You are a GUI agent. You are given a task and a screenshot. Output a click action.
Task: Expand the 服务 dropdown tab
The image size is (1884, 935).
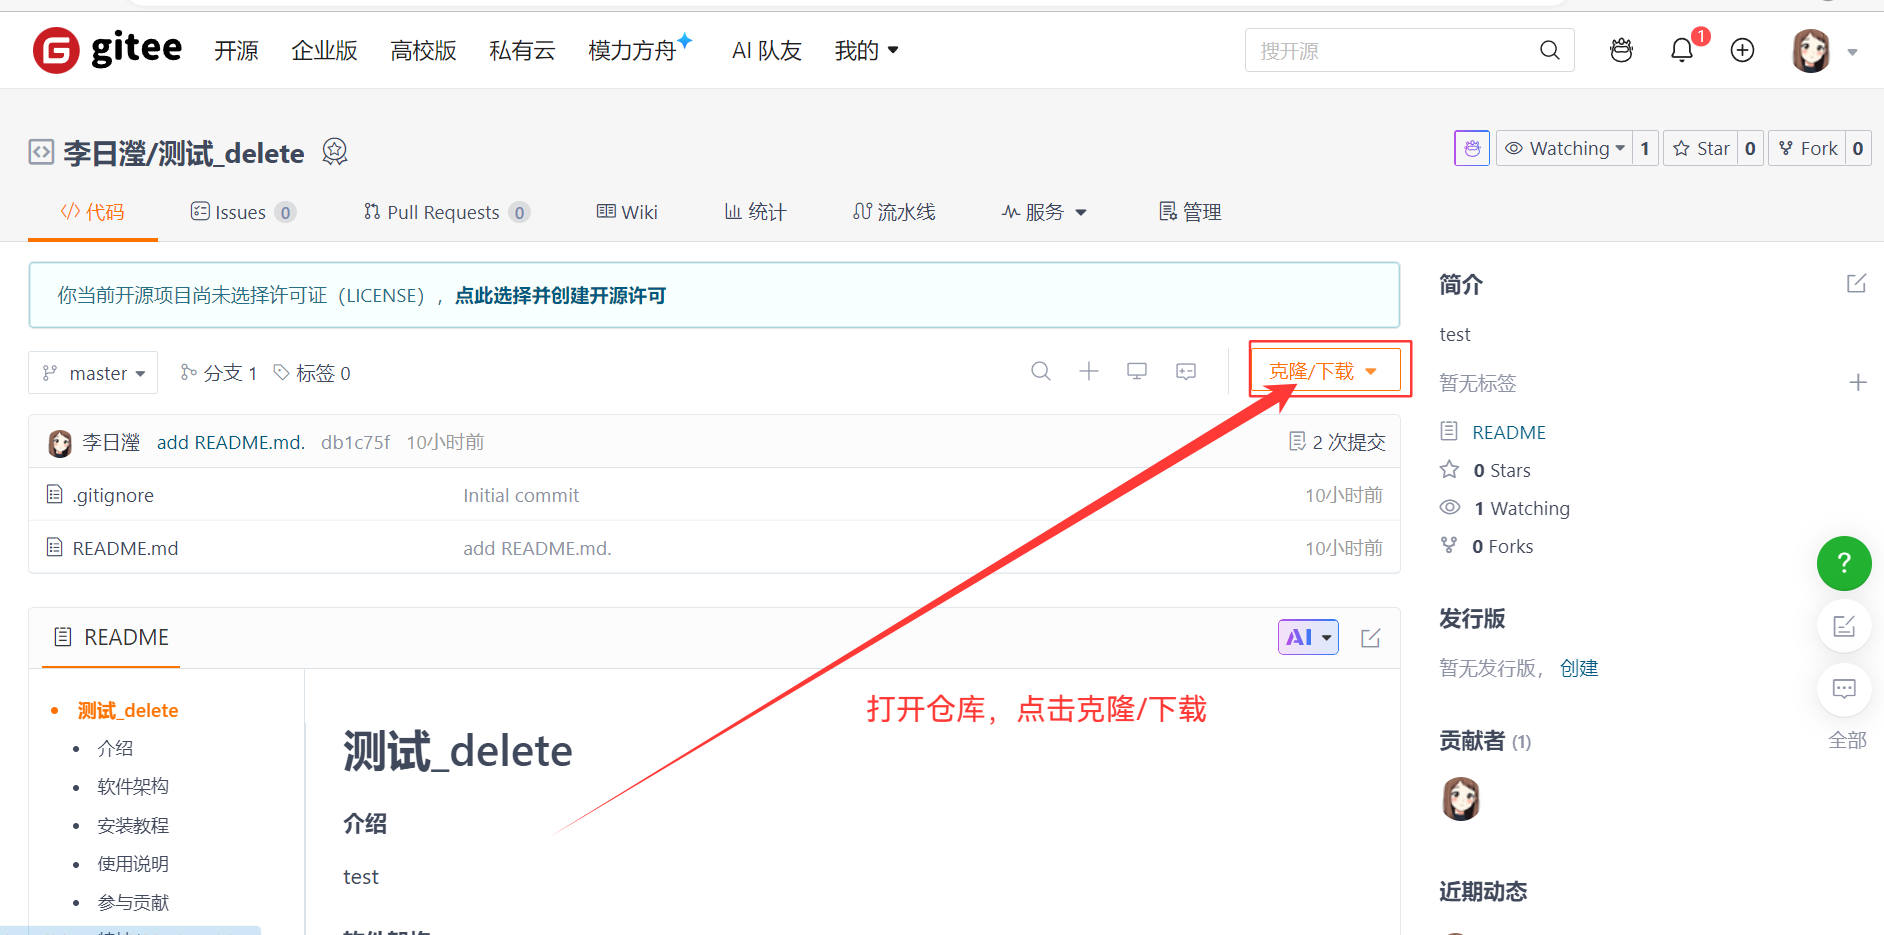1044,212
